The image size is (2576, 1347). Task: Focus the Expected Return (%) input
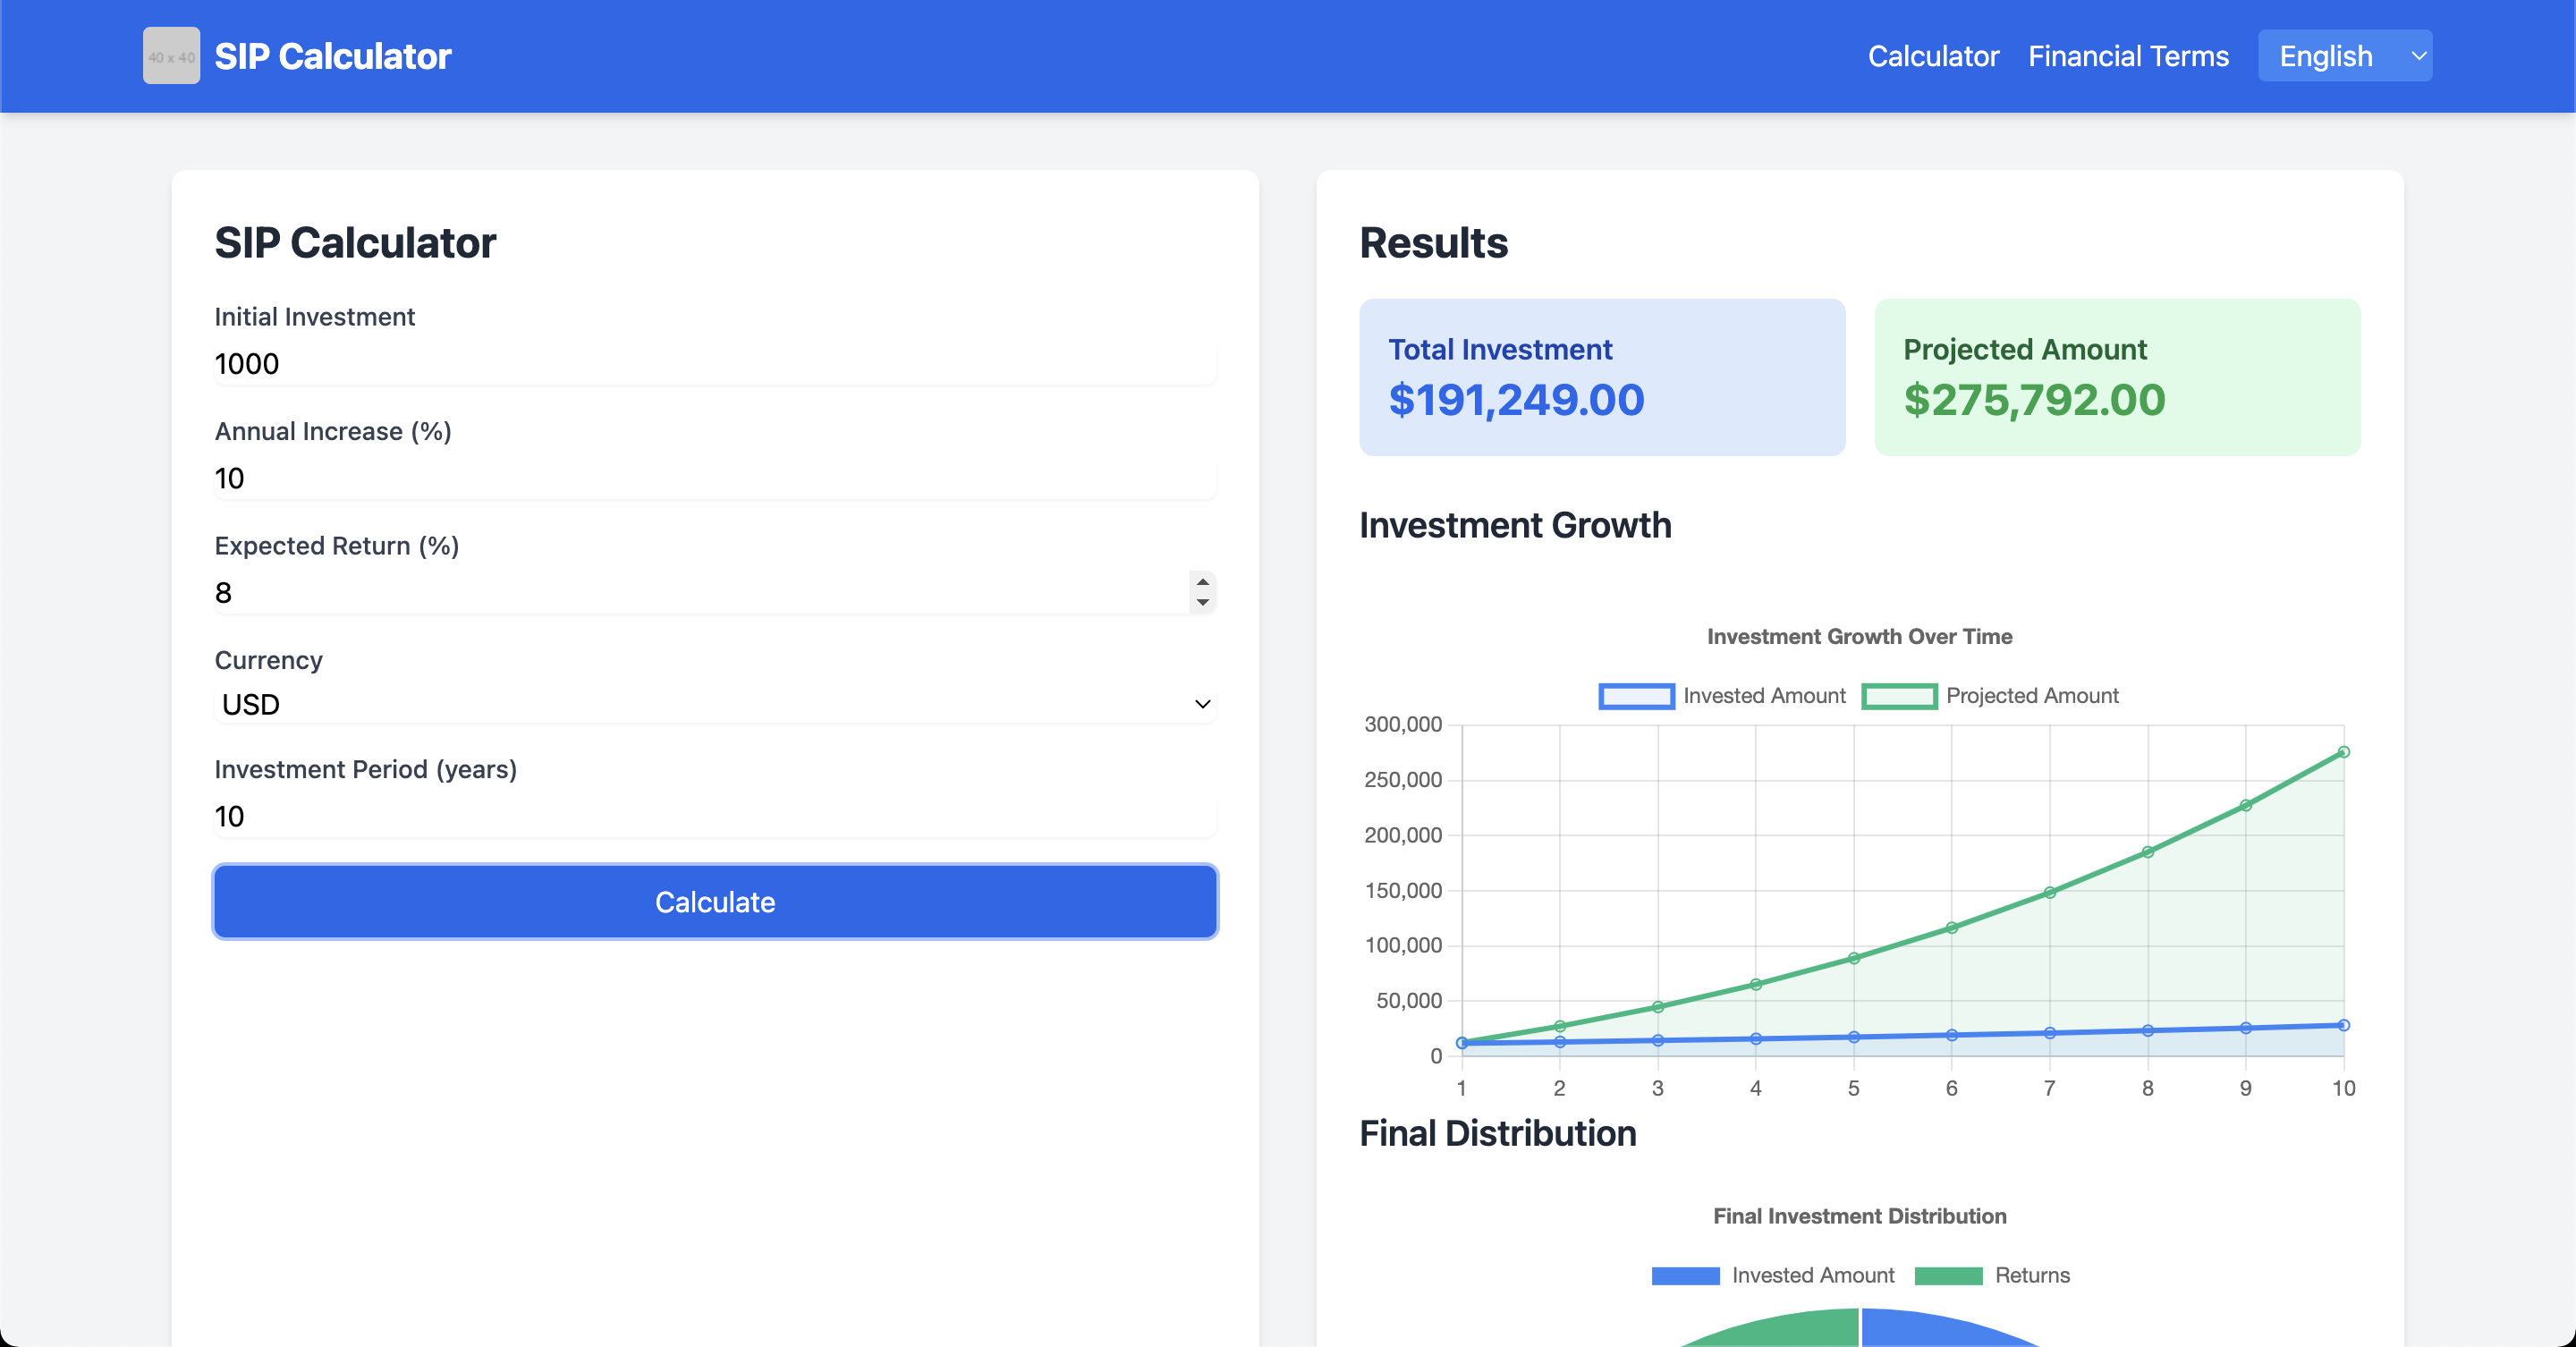point(715,593)
